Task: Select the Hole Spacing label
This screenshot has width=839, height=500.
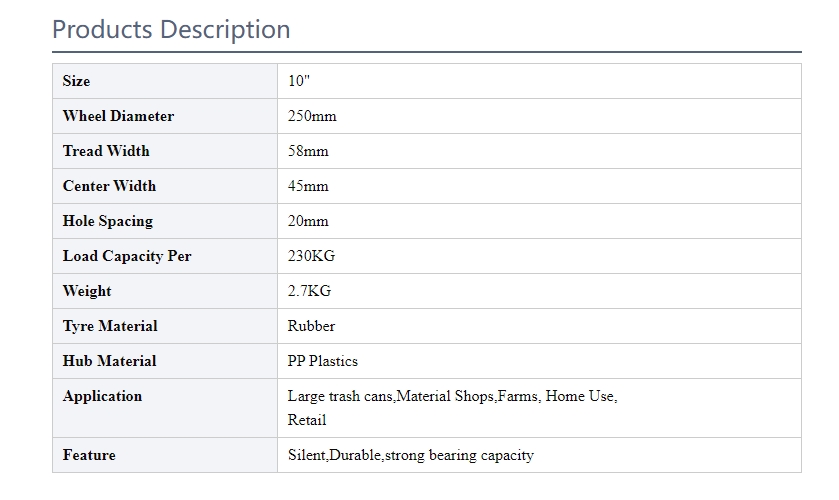Action: [x=108, y=221]
